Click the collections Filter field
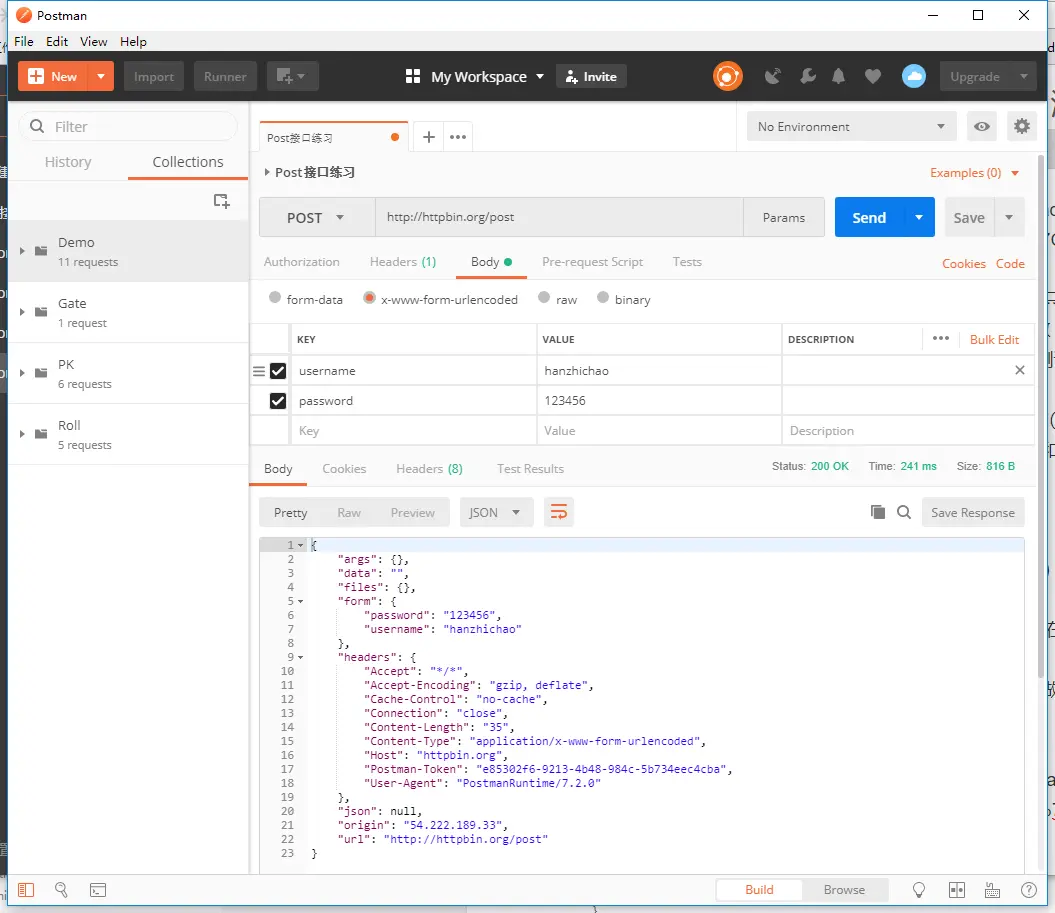This screenshot has height=913, width=1055. [x=129, y=126]
